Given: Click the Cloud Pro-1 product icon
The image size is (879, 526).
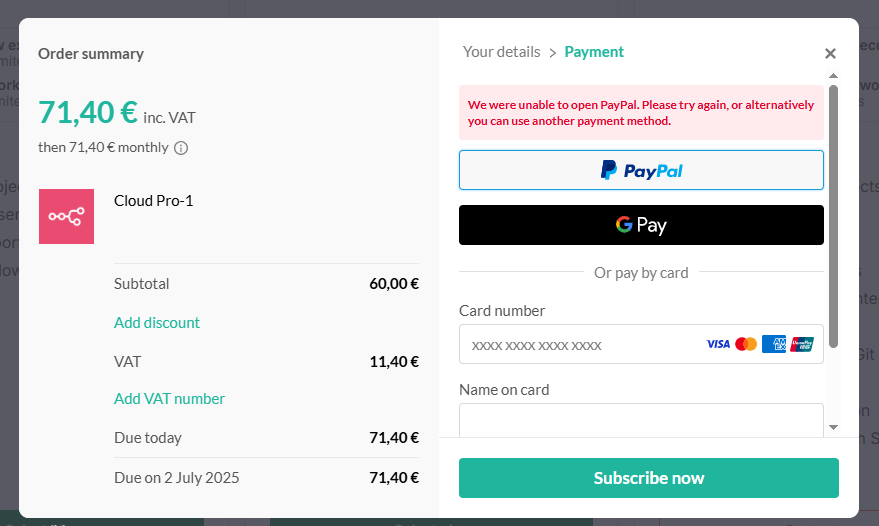Looking at the screenshot, I should click(66, 216).
